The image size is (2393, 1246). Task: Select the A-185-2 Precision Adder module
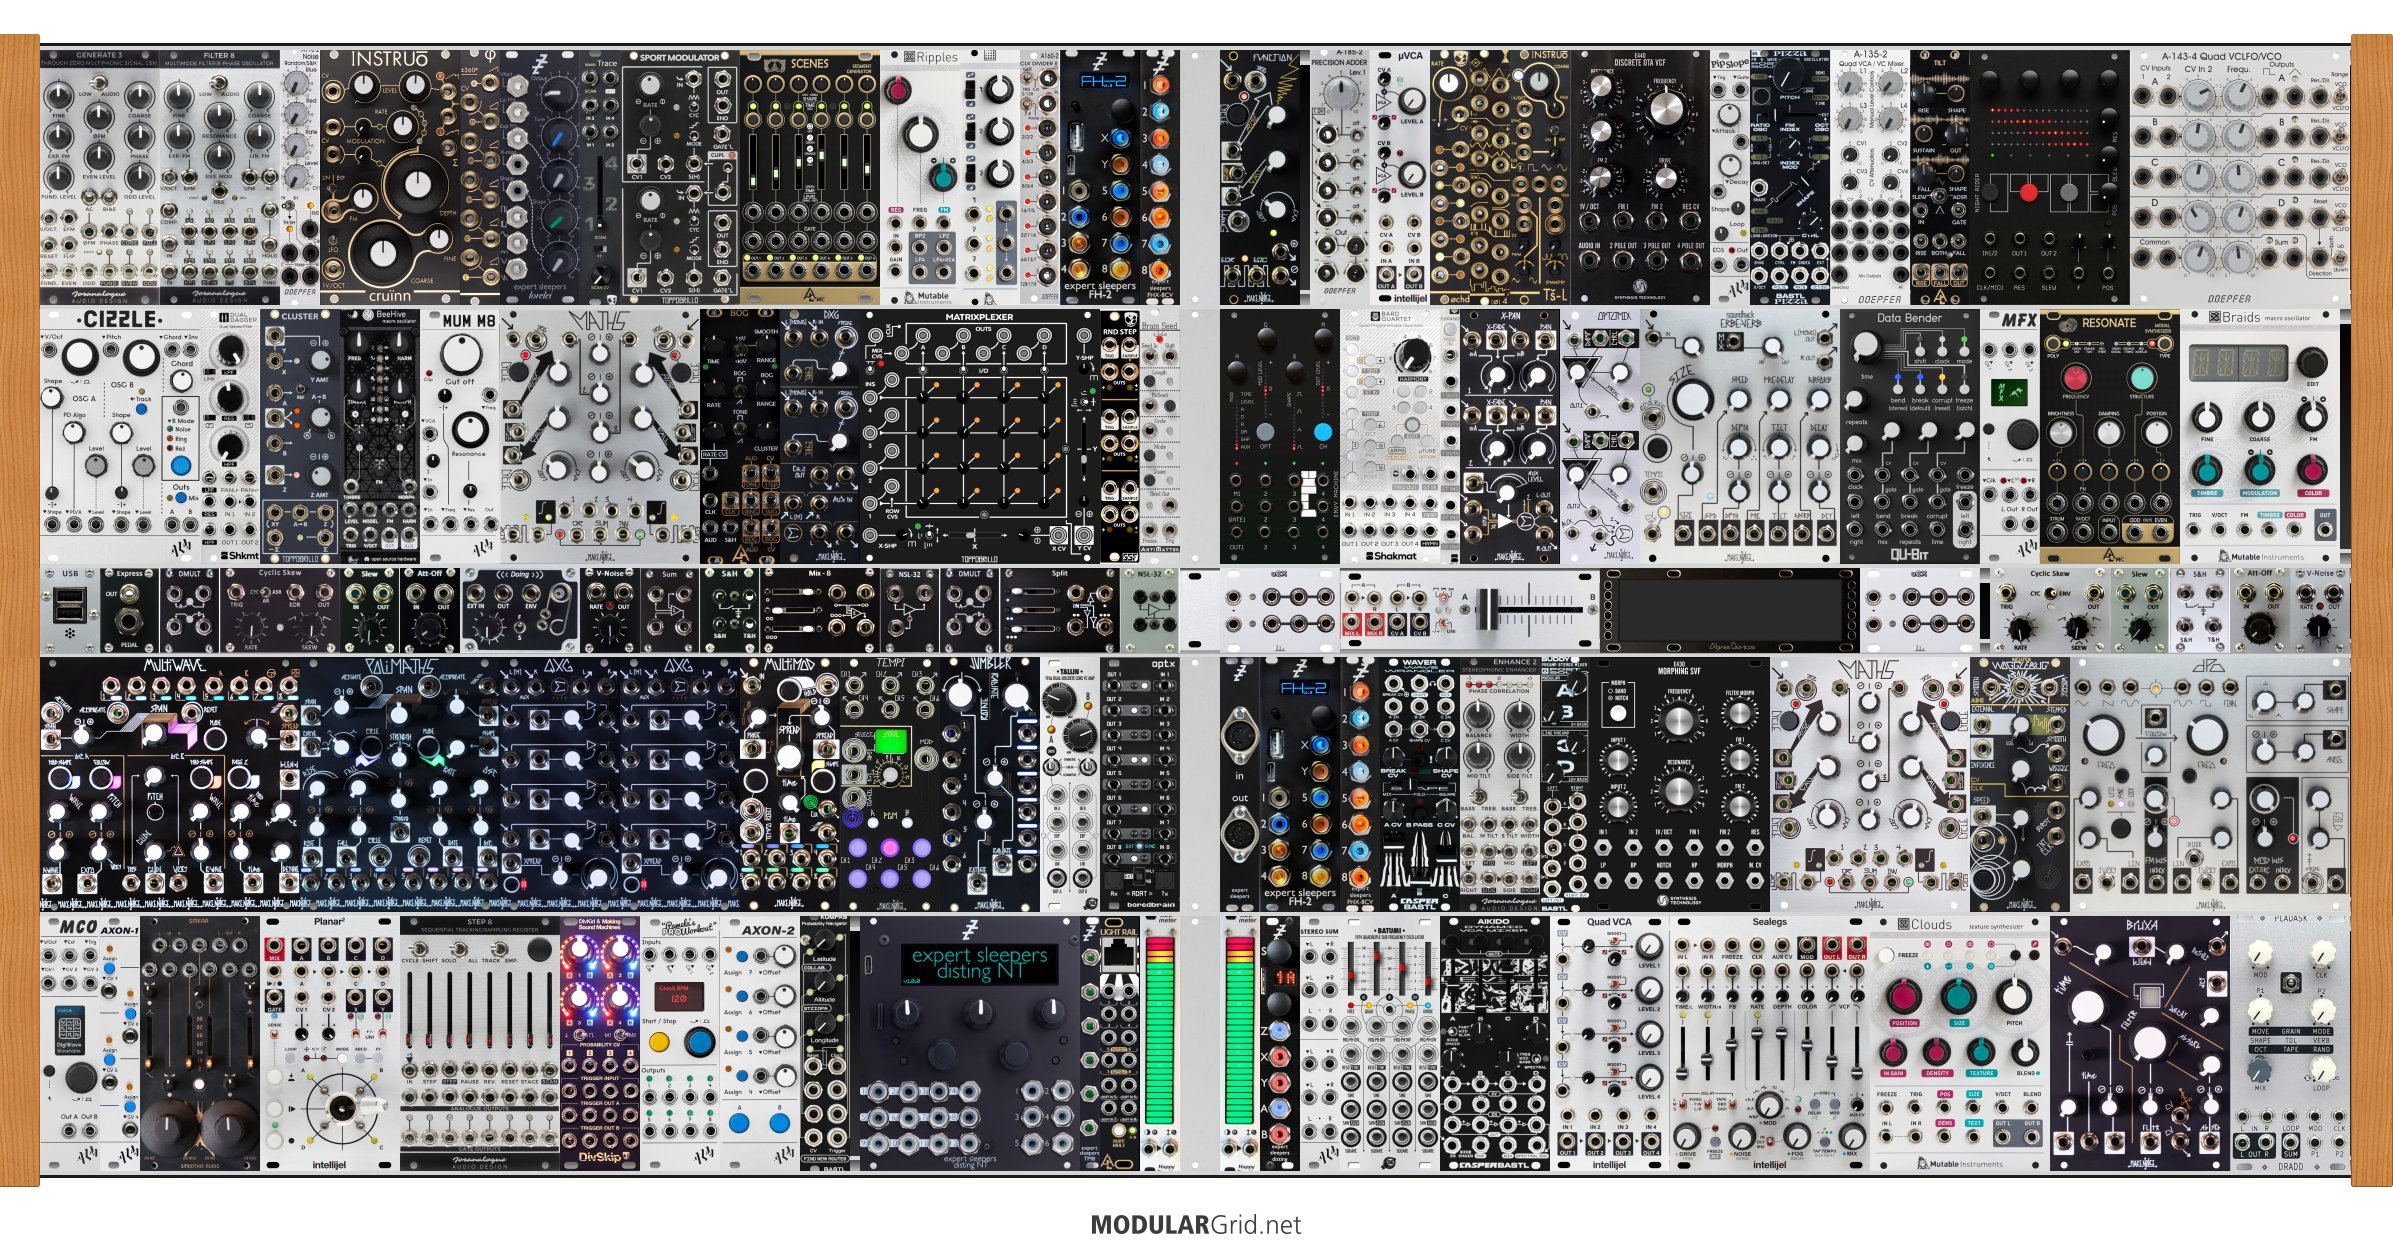1340,177
